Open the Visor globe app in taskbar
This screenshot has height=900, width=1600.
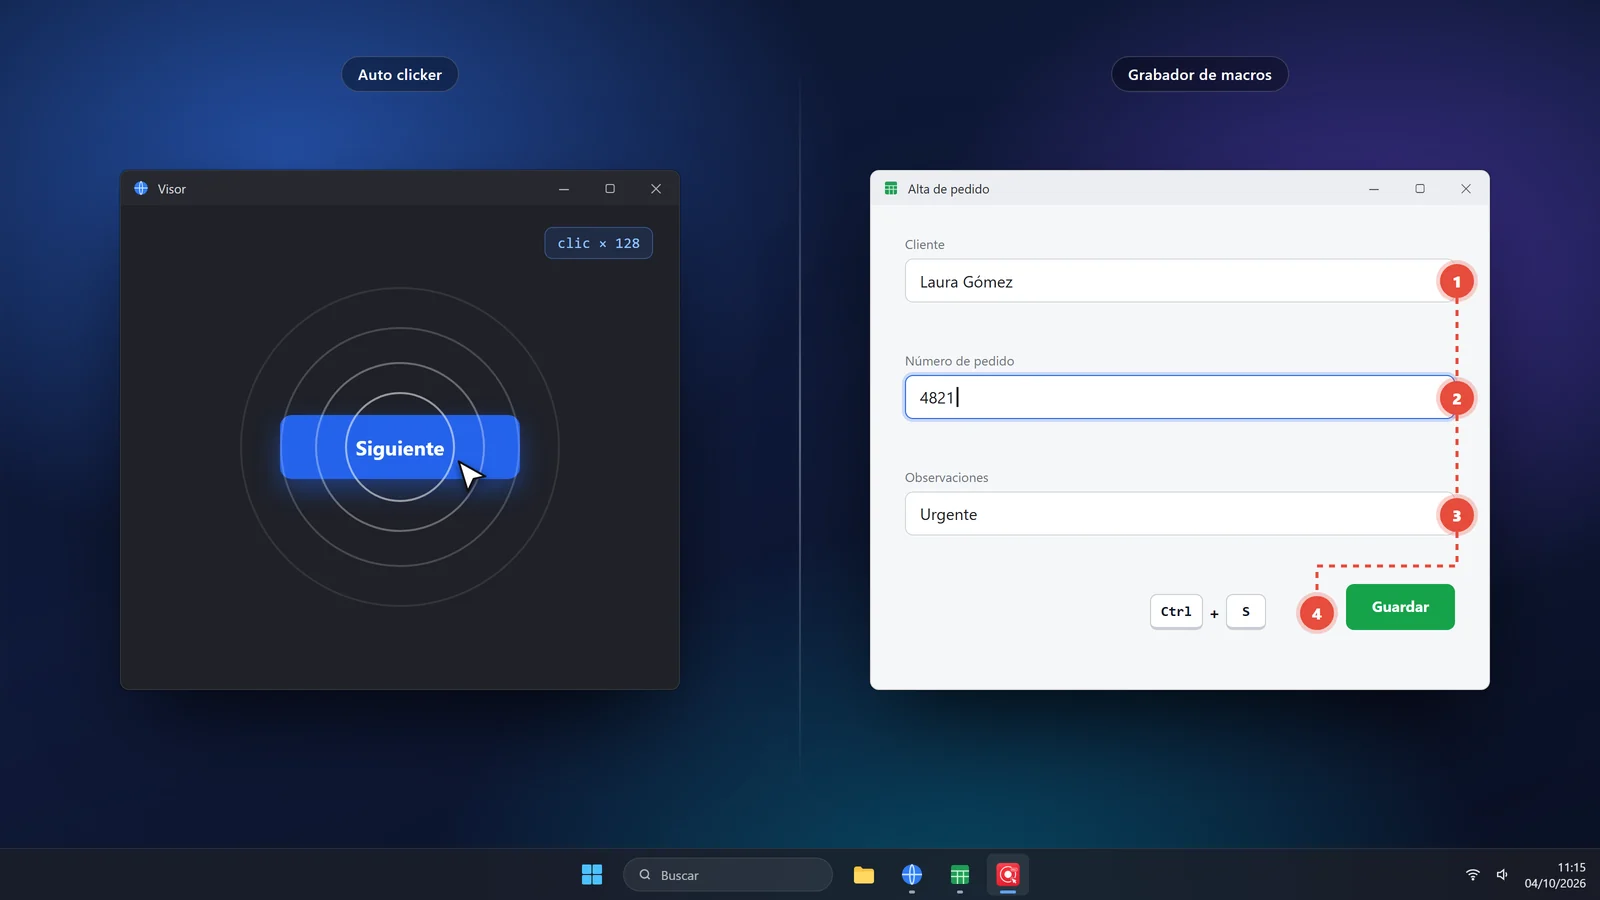[x=912, y=875]
